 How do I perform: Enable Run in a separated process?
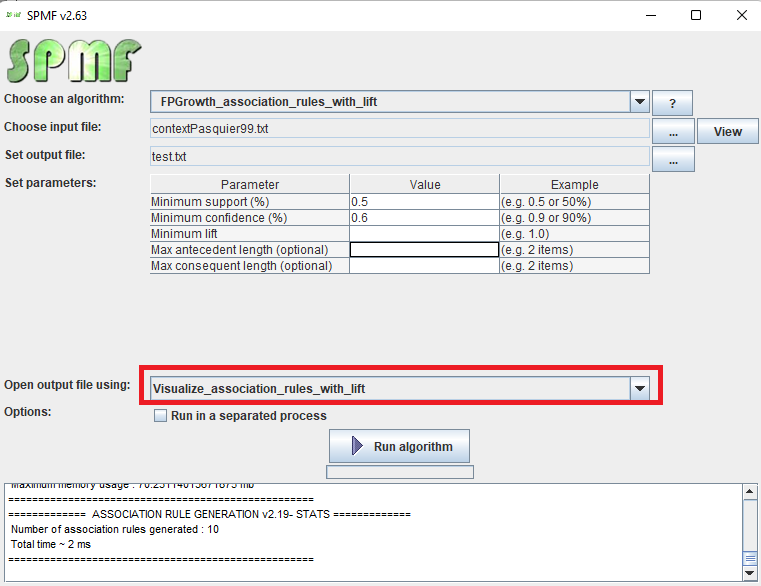coord(160,416)
